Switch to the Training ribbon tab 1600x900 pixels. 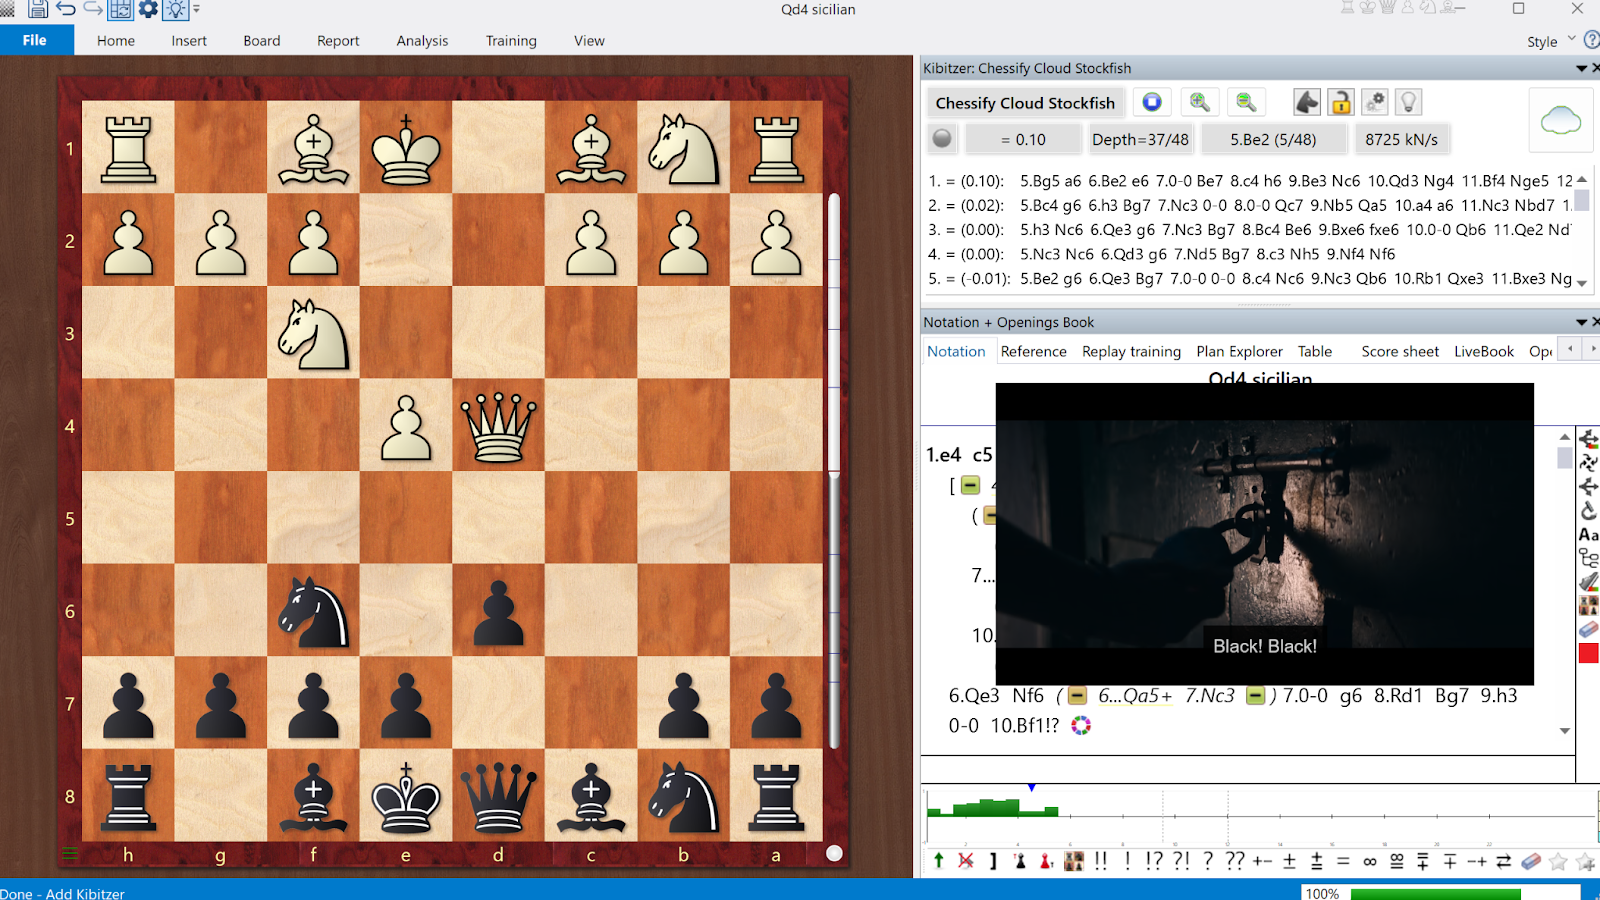[511, 41]
